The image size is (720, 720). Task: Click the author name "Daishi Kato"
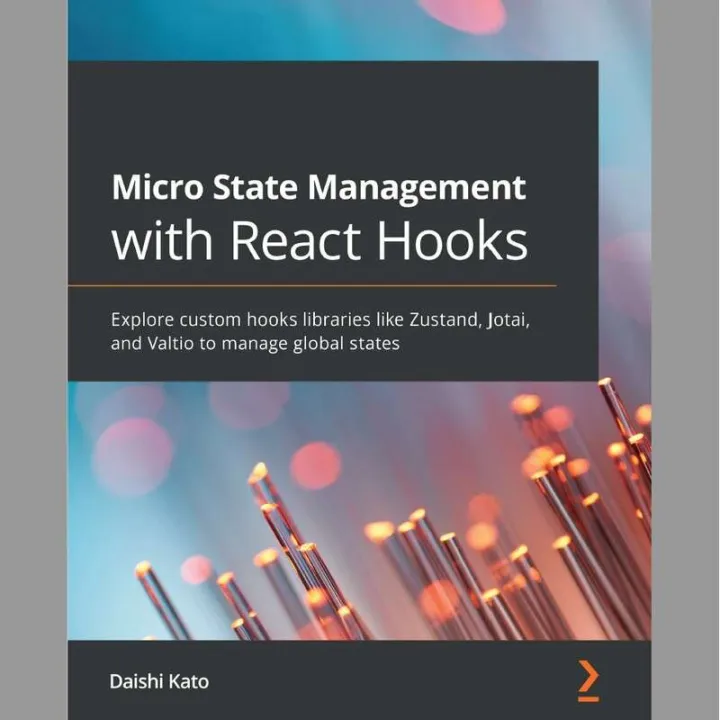[x=159, y=681]
